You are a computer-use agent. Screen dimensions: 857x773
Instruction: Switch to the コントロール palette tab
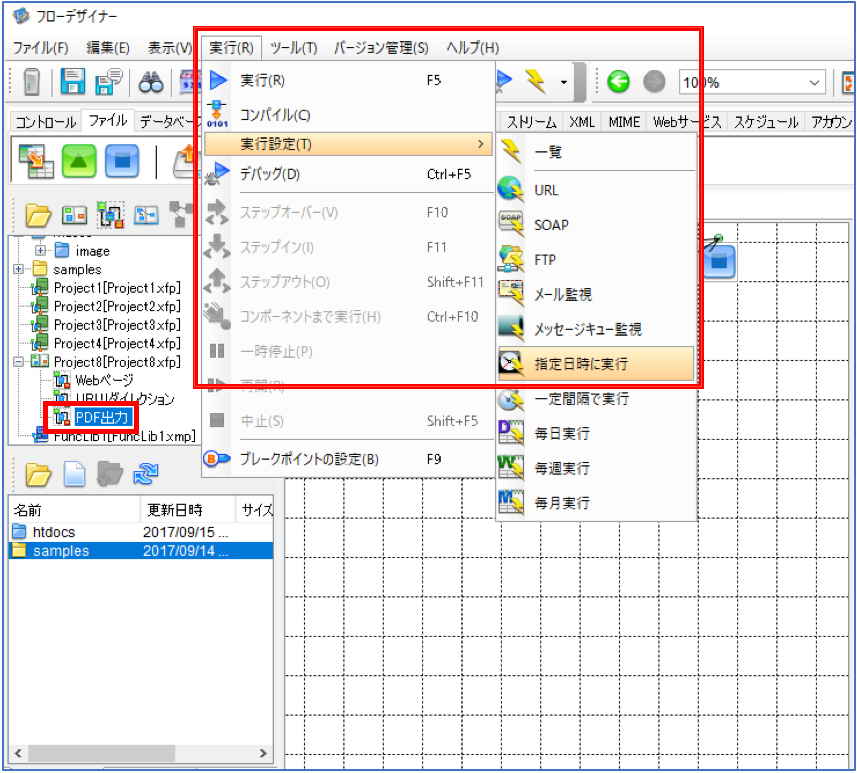(45, 121)
